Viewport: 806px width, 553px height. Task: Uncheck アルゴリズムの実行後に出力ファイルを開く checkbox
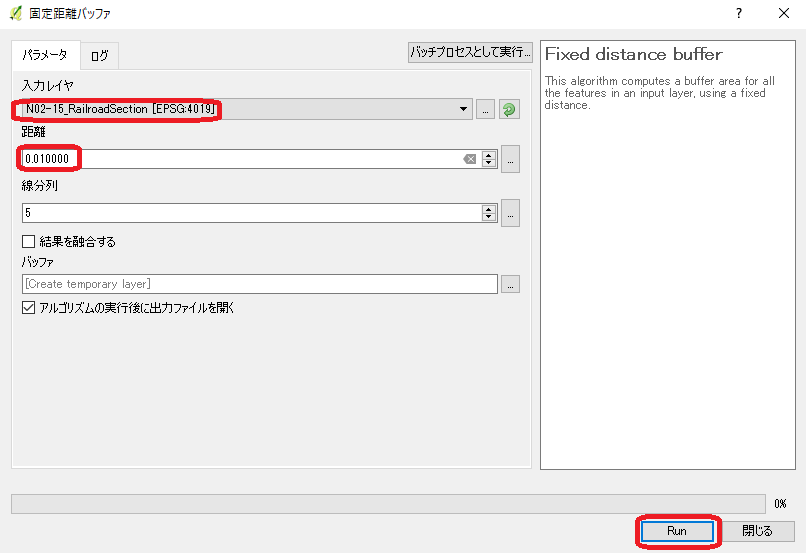click(28, 308)
